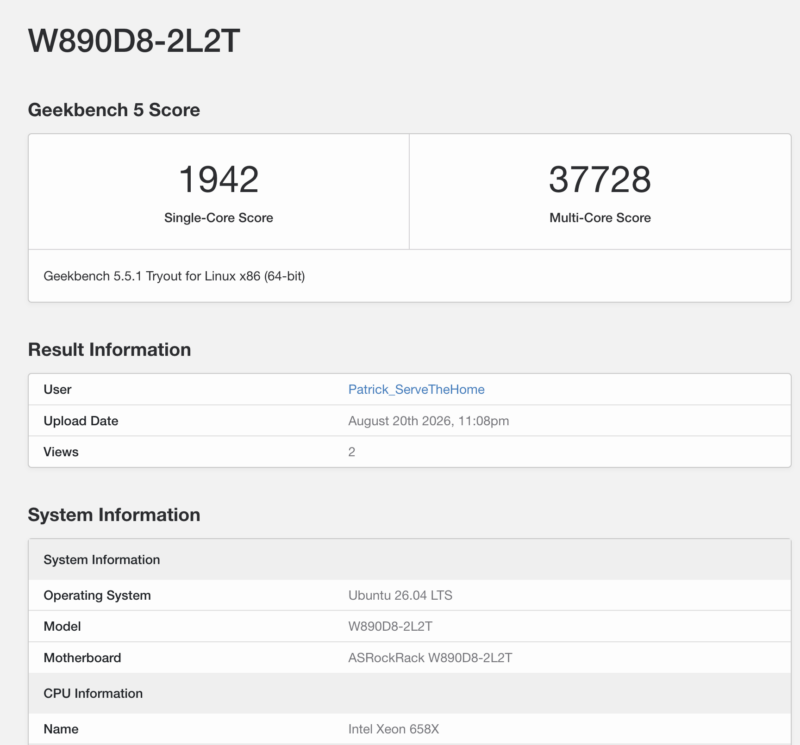Select the Intel Xeon 658X CPU name

[393, 729]
